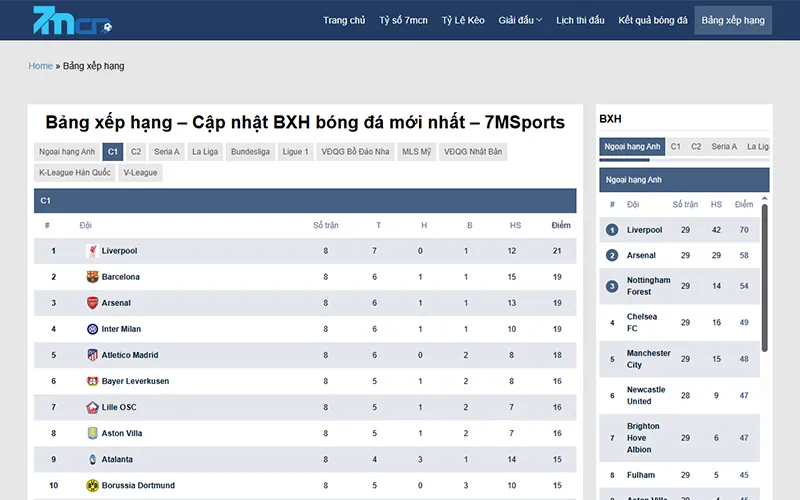Click the Barcelona club crest icon

coord(92,277)
